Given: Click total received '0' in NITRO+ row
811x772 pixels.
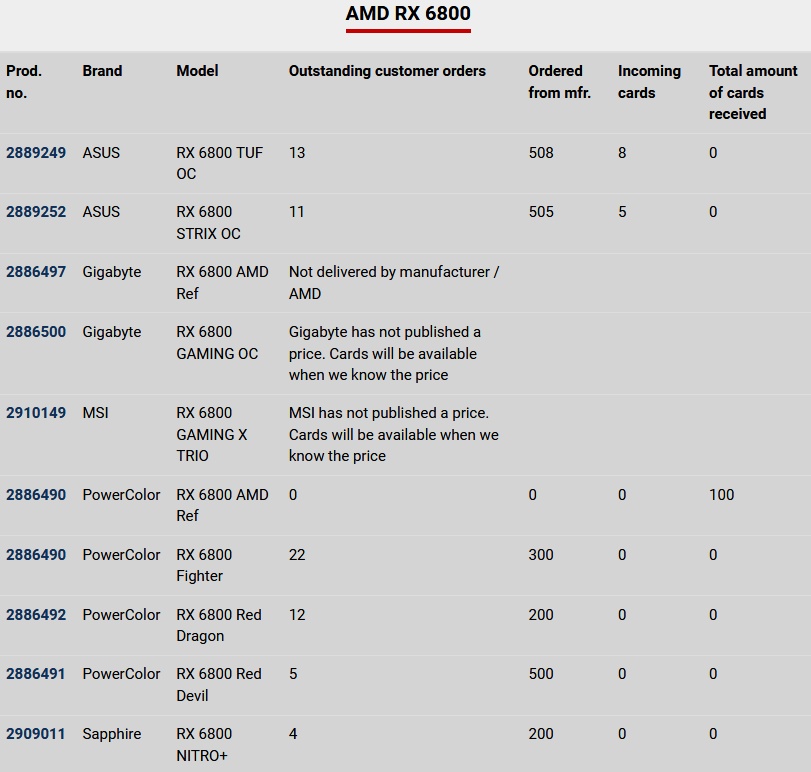Looking at the screenshot, I should (x=713, y=734).
